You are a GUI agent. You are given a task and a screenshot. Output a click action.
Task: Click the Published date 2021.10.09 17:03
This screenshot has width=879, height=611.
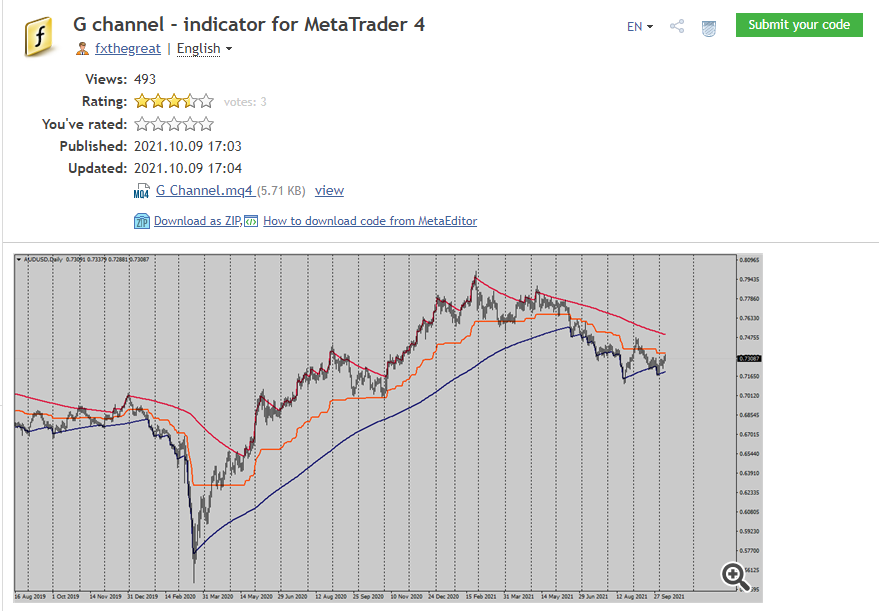coord(188,146)
